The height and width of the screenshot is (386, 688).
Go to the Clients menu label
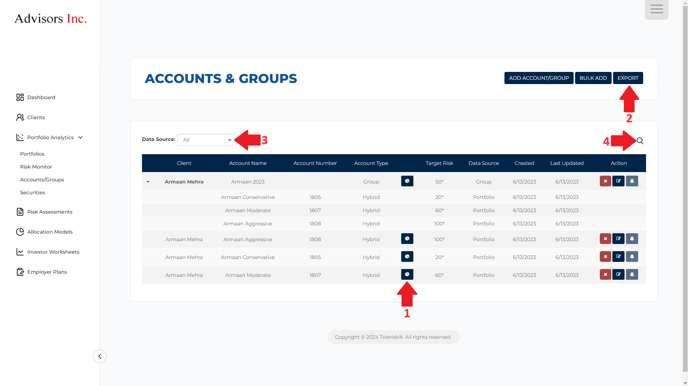[x=36, y=117]
